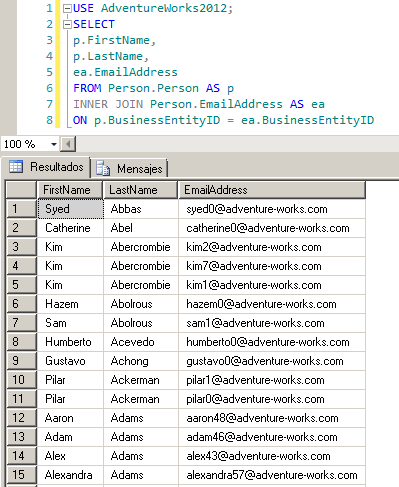Click cell 'gustavo0@adventure-works.com'

coord(272,361)
